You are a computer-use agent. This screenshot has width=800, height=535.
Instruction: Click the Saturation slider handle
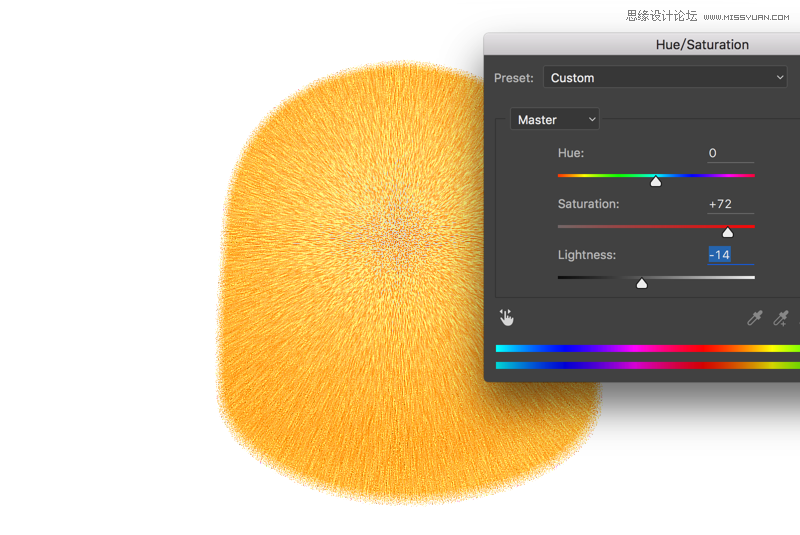pos(727,232)
